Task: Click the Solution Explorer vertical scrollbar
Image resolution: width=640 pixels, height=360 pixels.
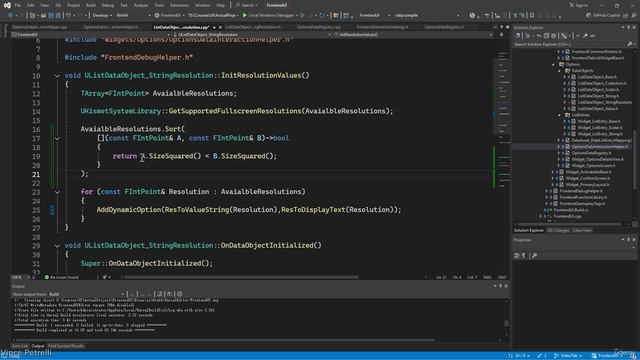Action: pyautogui.click(x=635, y=159)
